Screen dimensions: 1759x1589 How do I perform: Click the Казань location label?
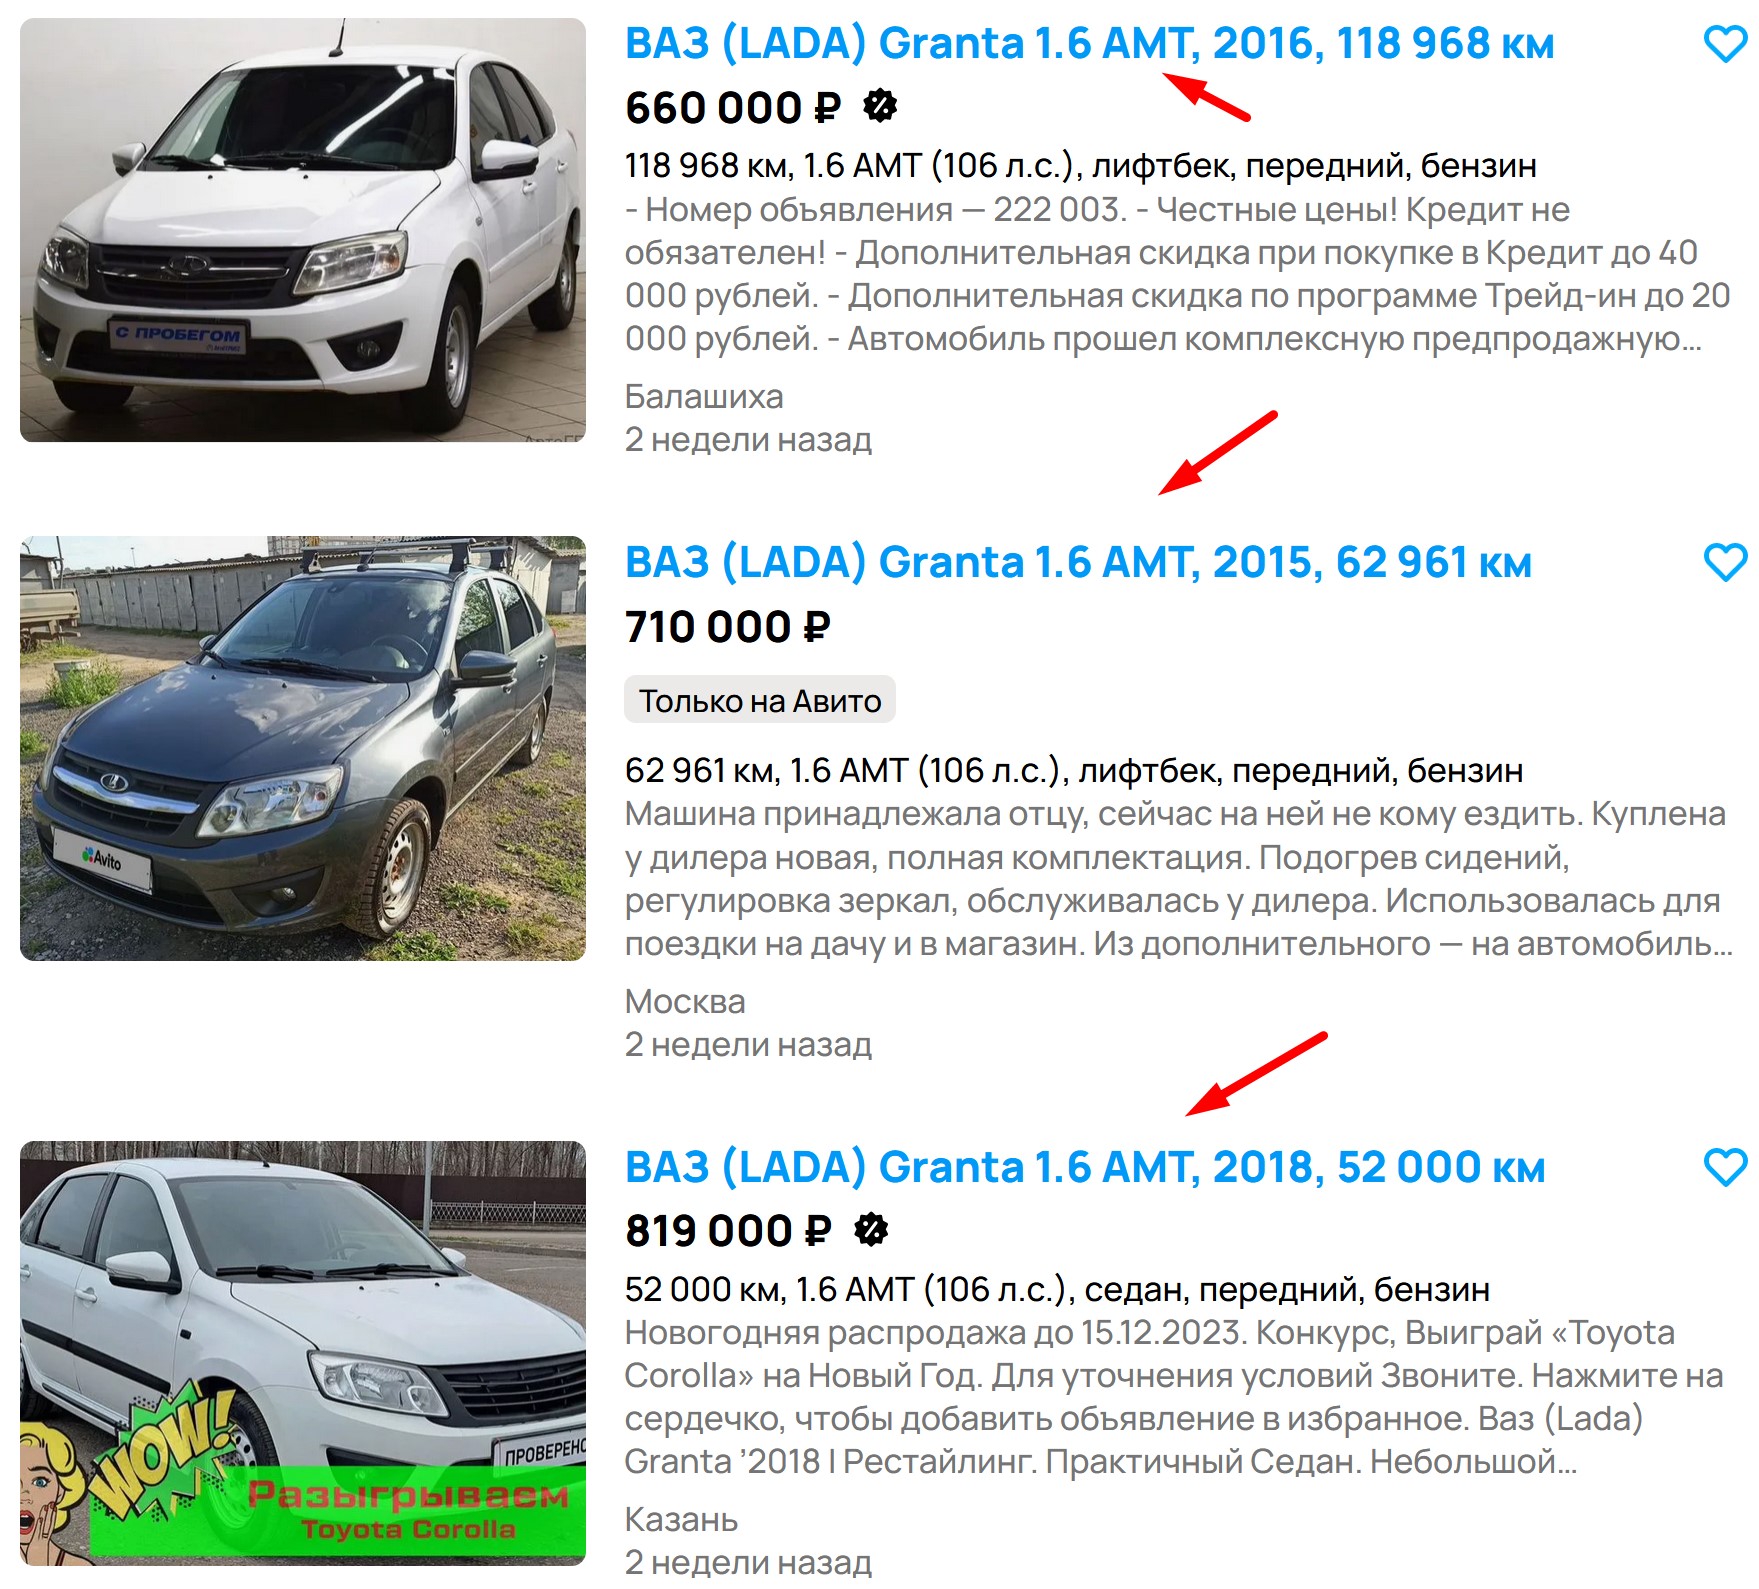pyautogui.click(x=681, y=1520)
